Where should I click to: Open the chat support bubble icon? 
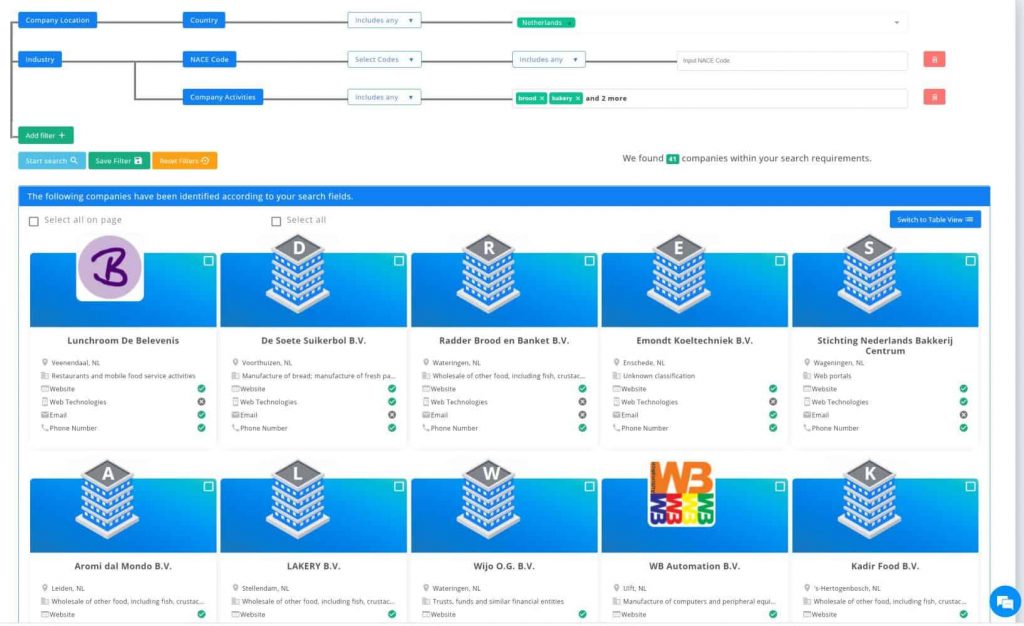(x=1003, y=601)
